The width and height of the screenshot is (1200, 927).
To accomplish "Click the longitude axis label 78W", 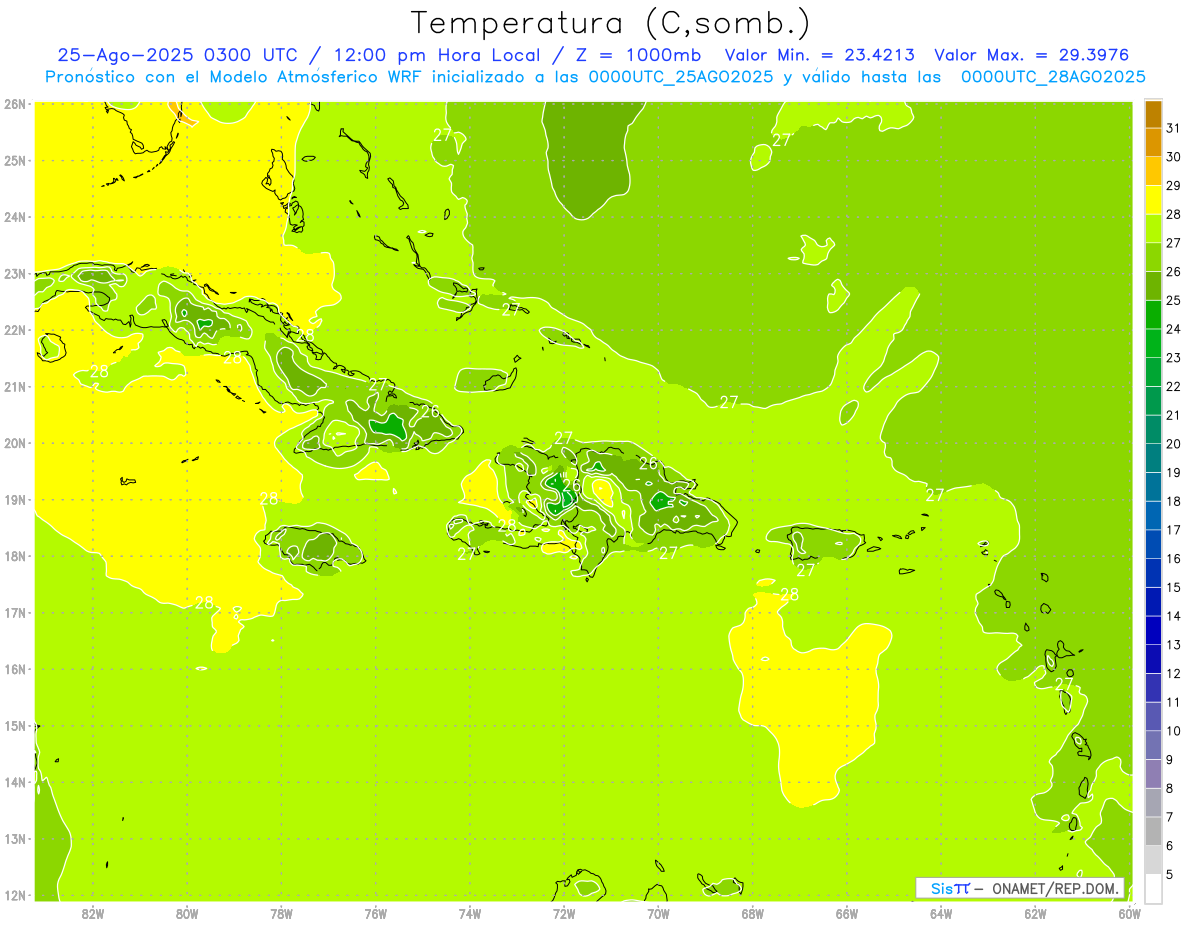I will (281, 913).
